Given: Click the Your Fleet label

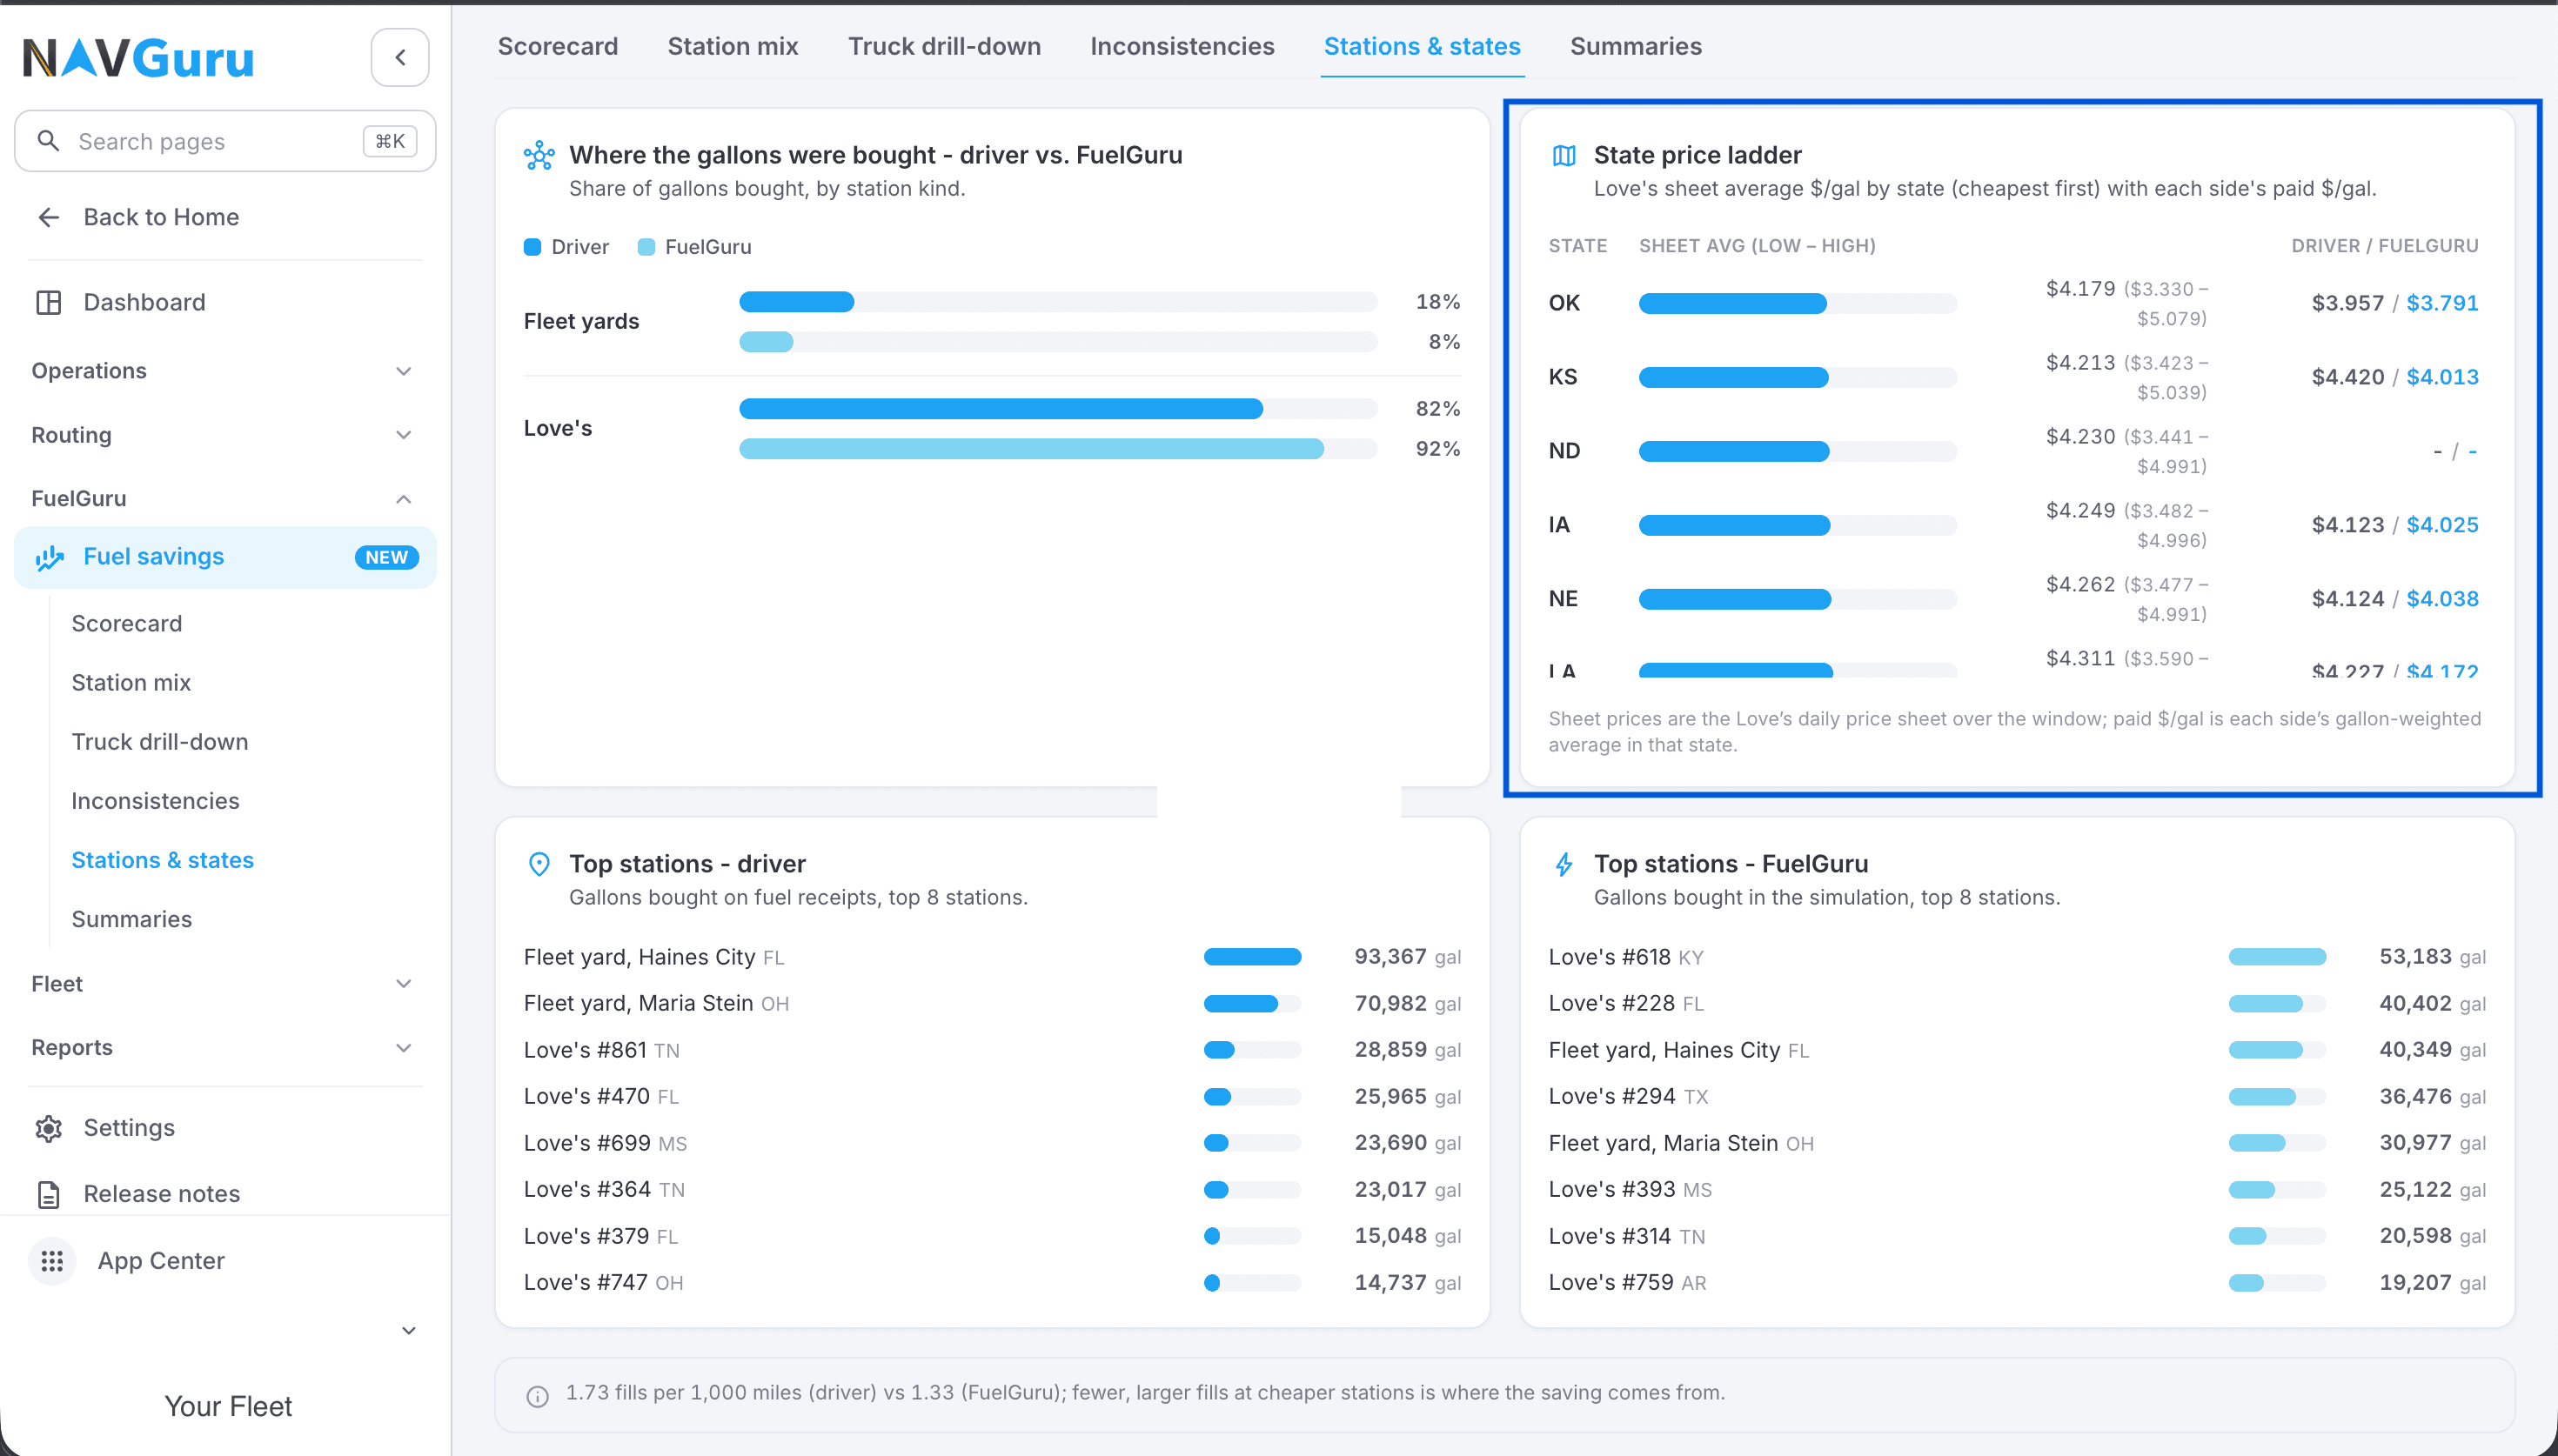Looking at the screenshot, I should (228, 1407).
